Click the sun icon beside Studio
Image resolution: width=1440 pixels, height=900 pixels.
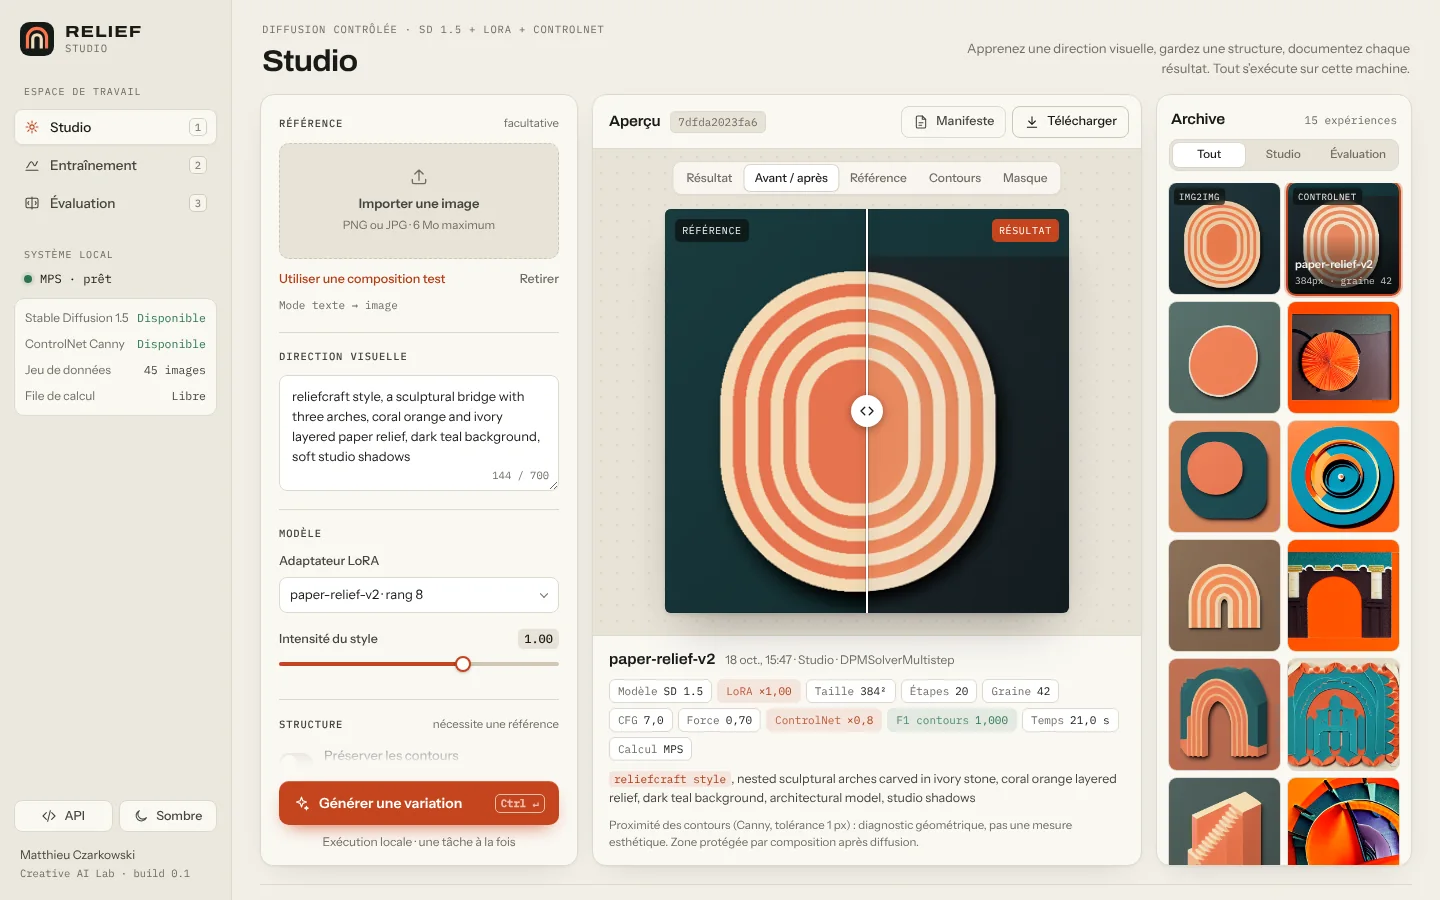click(32, 127)
